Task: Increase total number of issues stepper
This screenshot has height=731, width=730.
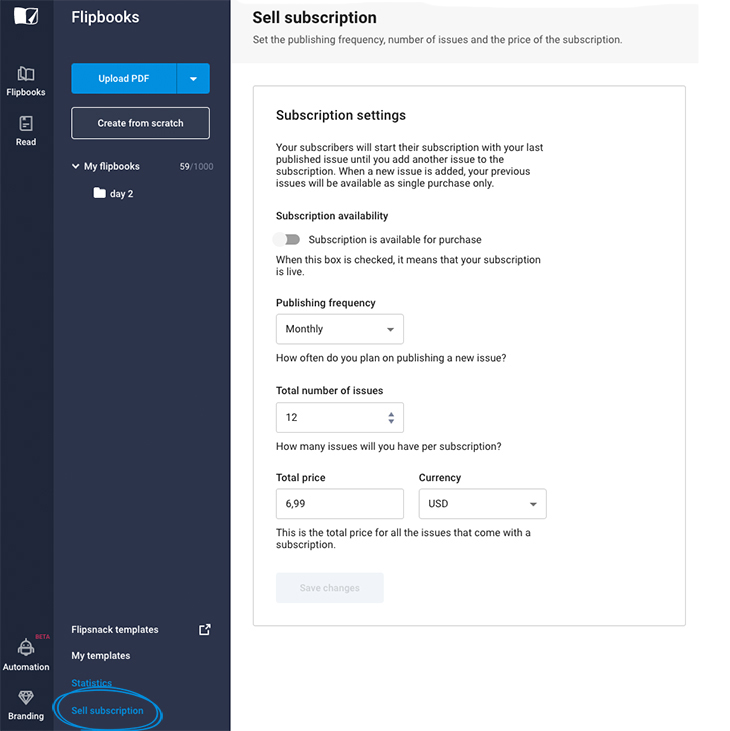Action: click(x=391, y=414)
